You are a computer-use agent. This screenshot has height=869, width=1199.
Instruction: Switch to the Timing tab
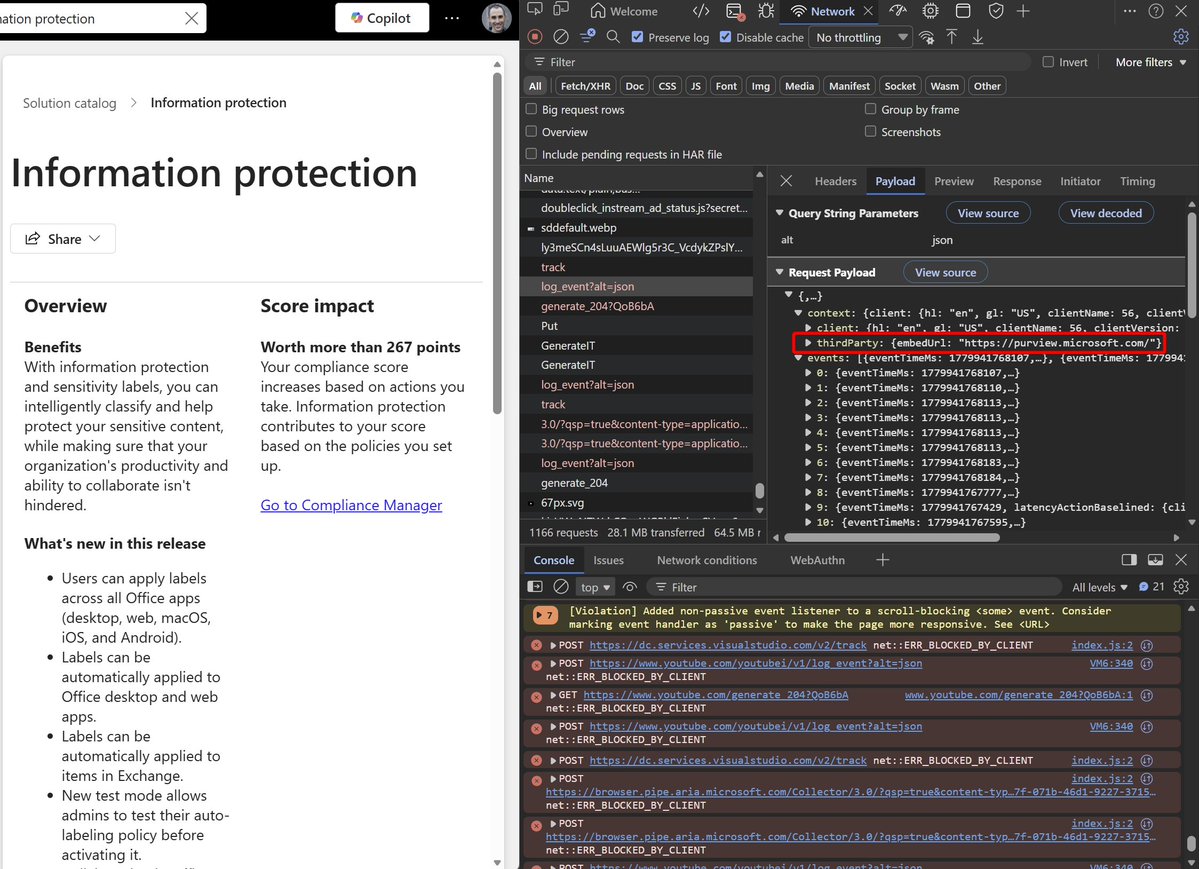[x=1137, y=181]
